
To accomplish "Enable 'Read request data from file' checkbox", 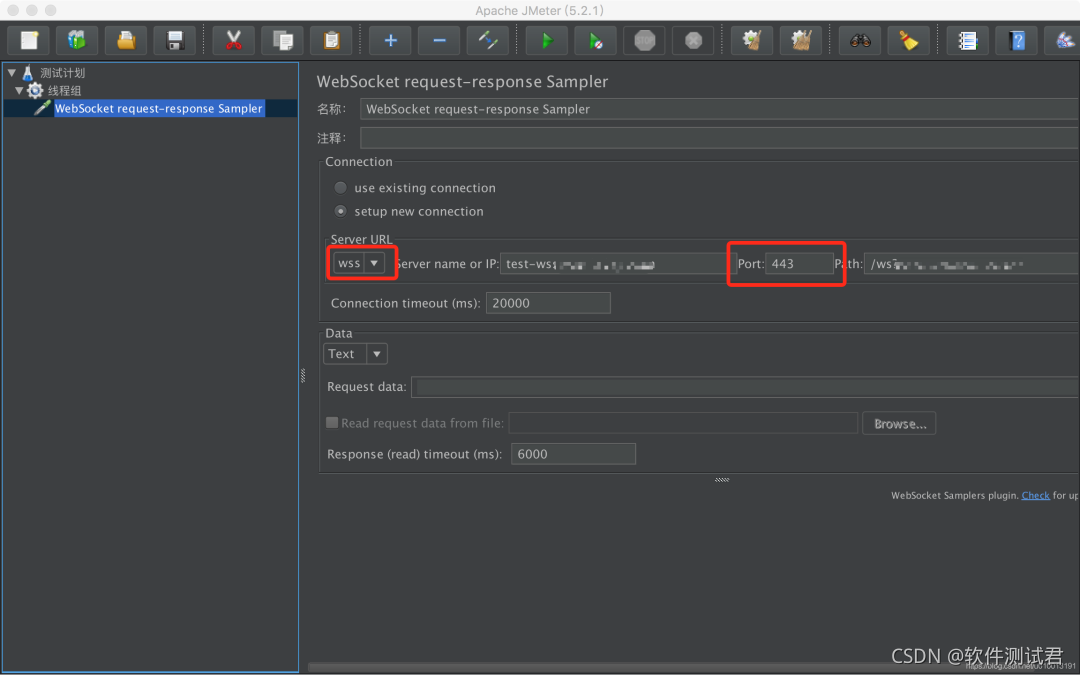I will [332, 422].
